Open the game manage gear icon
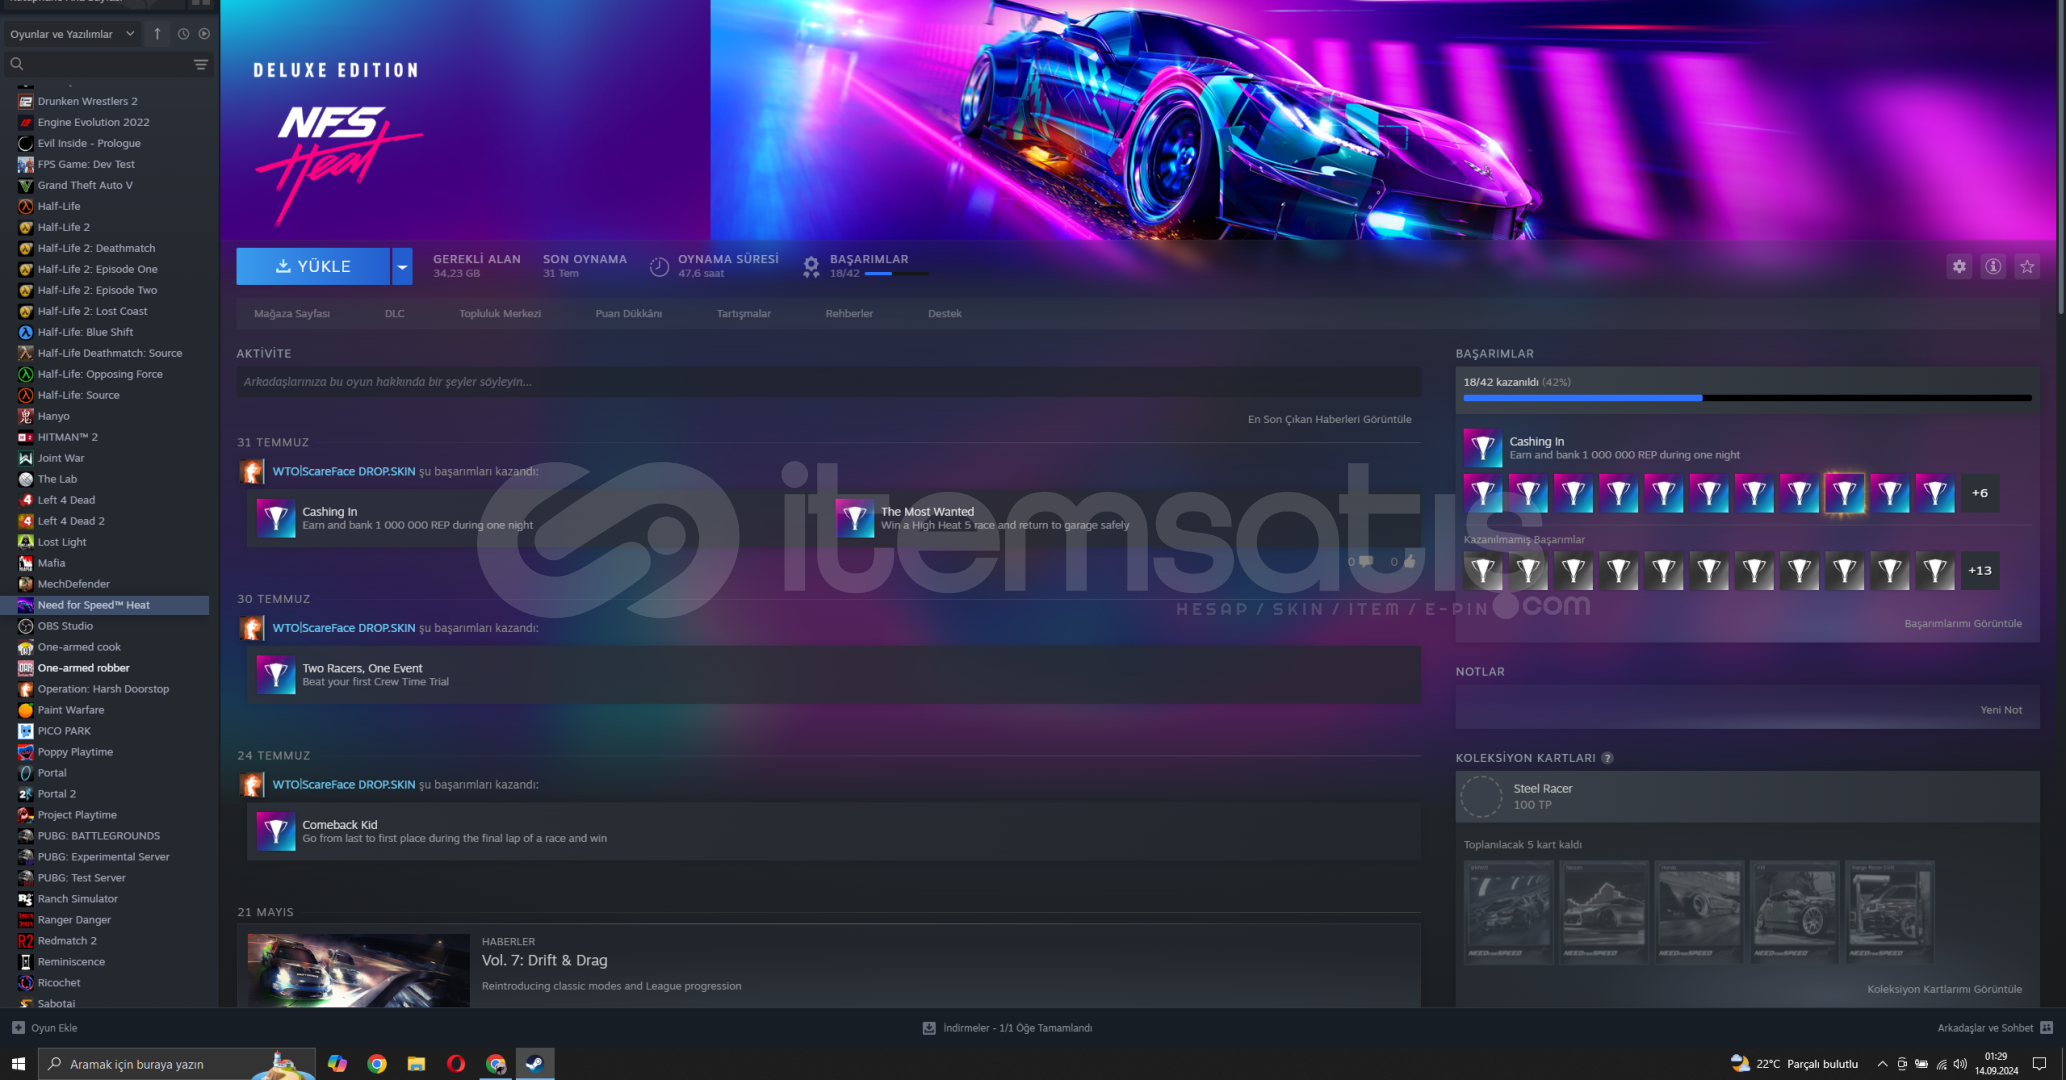 pyautogui.click(x=1959, y=266)
